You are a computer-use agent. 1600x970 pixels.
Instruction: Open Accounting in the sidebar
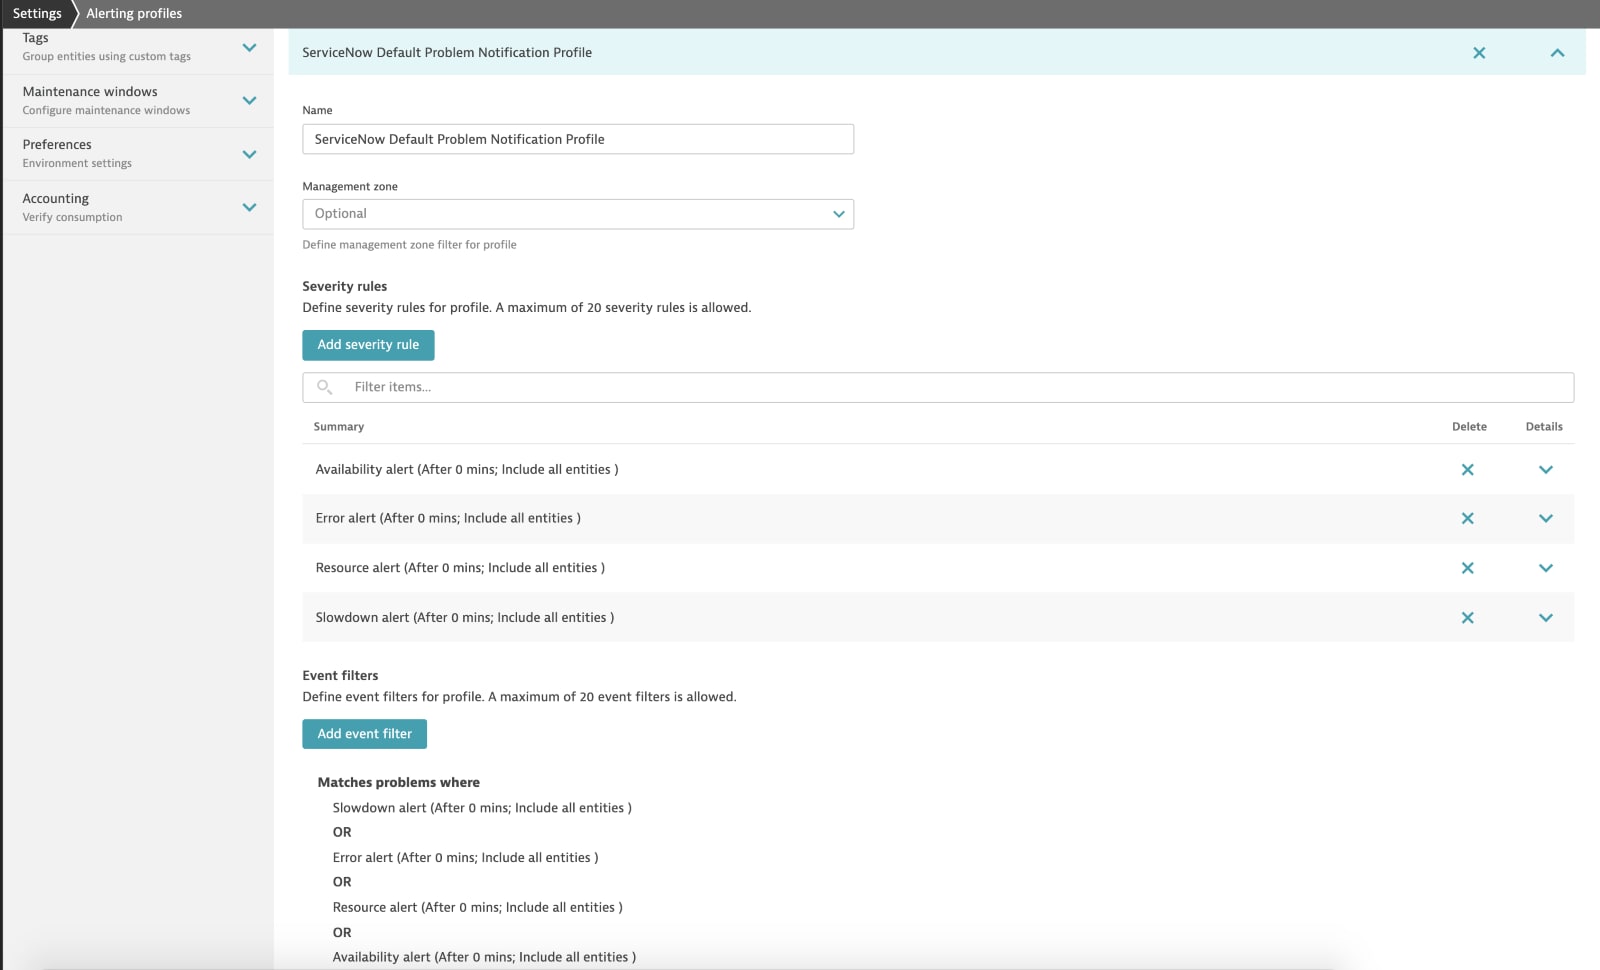[56, 199]
